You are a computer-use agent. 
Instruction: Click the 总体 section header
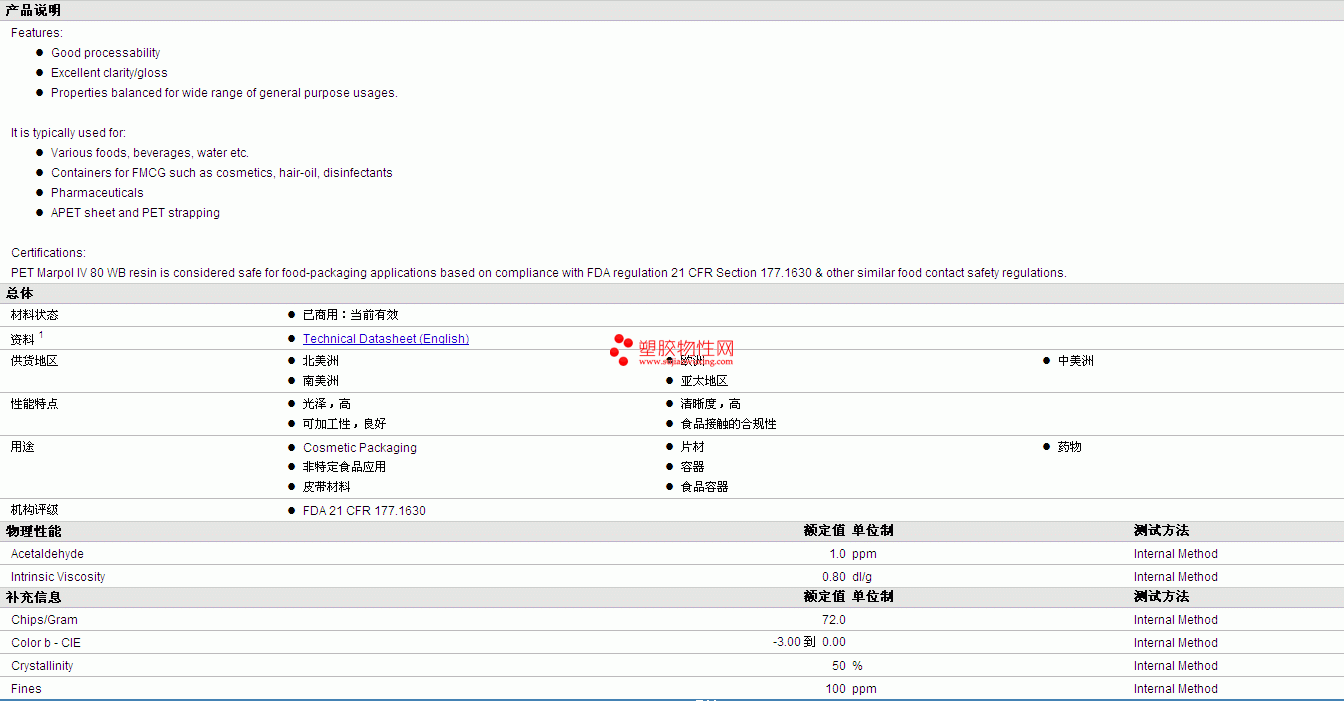[x=19, y=293]
